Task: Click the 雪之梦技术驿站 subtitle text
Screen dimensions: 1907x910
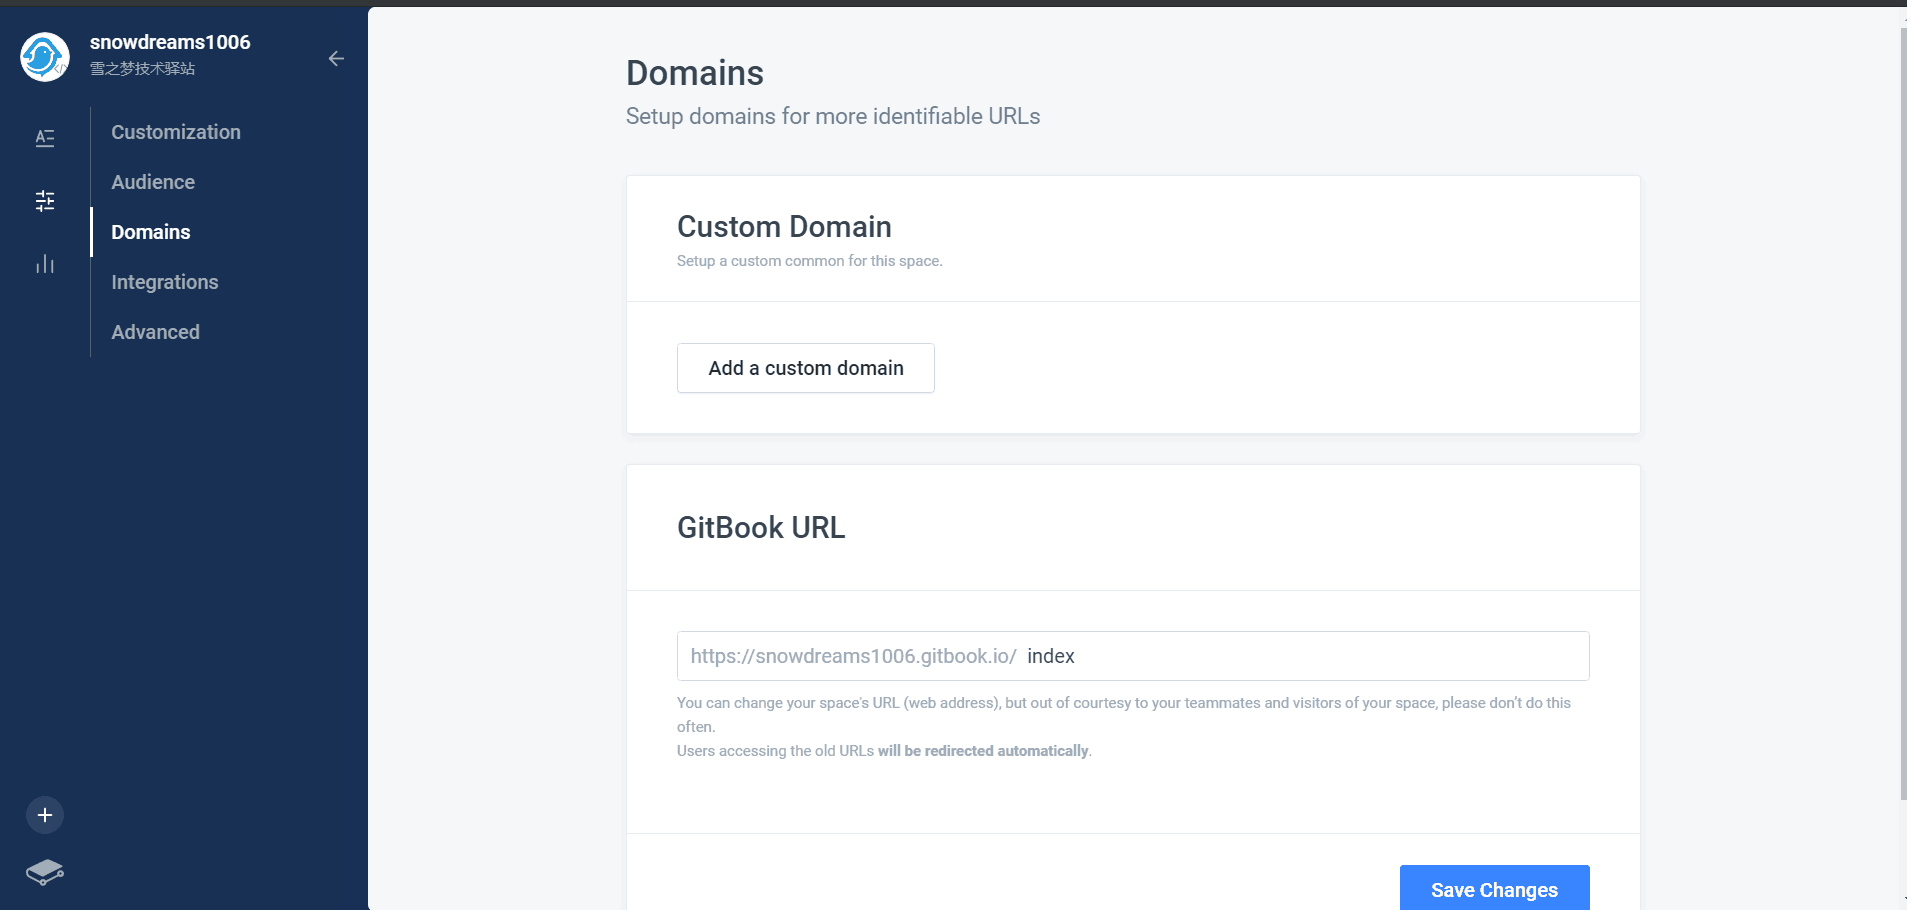Action: 141,68
